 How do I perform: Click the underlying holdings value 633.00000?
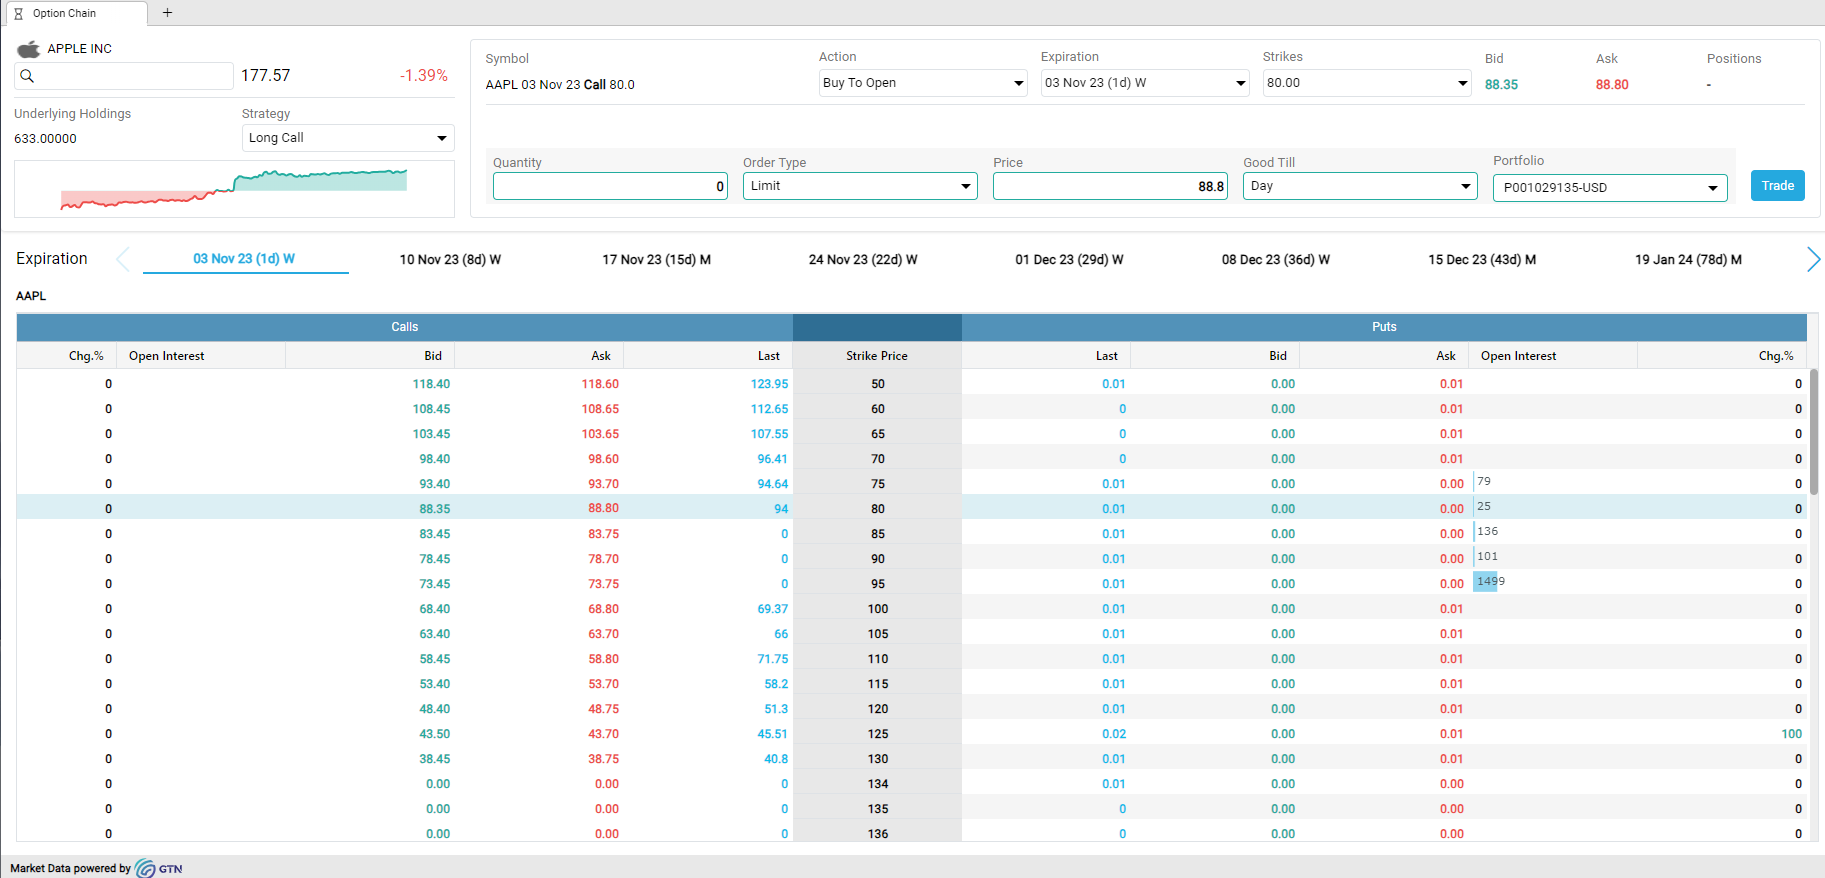(45, 139)
